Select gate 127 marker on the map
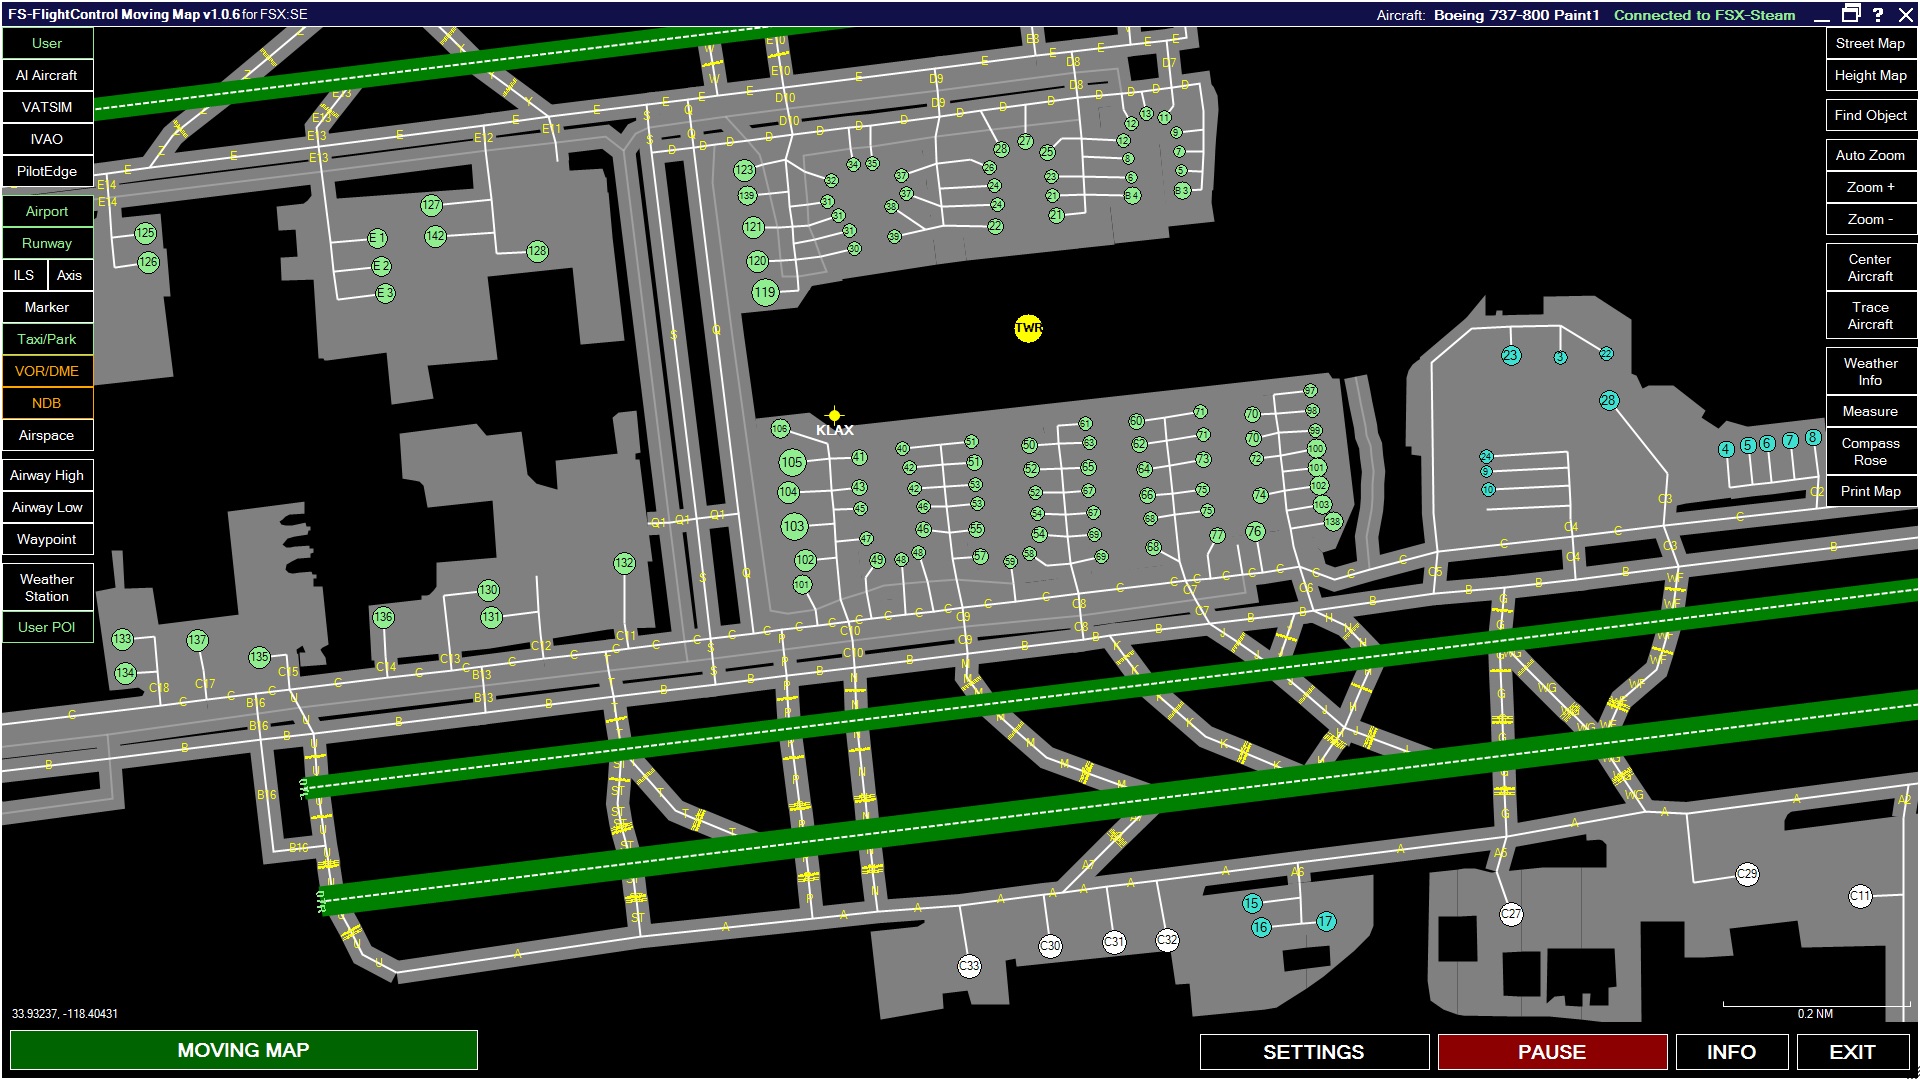1920x1080 pixels. 431,204
